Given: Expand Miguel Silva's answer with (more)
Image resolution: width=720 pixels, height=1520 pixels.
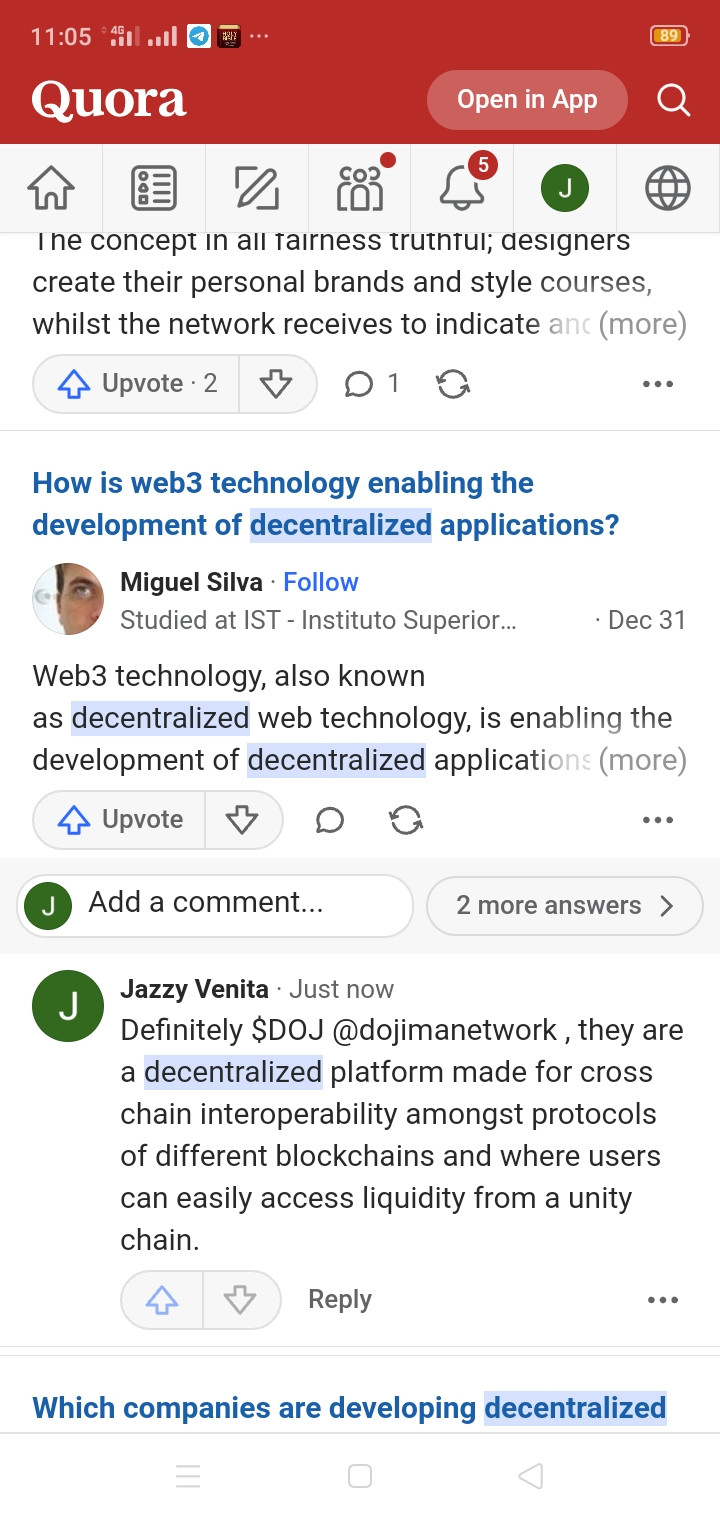Looking at the screenshot, I should [x=643, y=760].
